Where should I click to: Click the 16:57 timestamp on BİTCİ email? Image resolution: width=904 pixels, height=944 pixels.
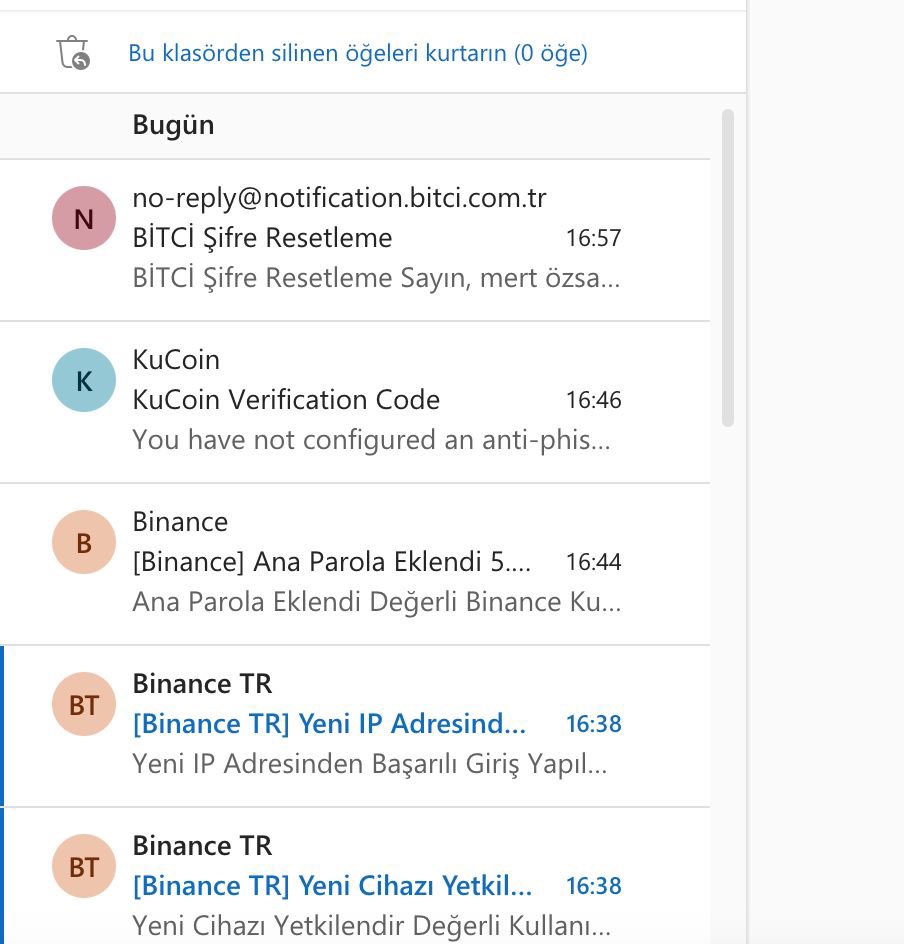coord(593,238)
